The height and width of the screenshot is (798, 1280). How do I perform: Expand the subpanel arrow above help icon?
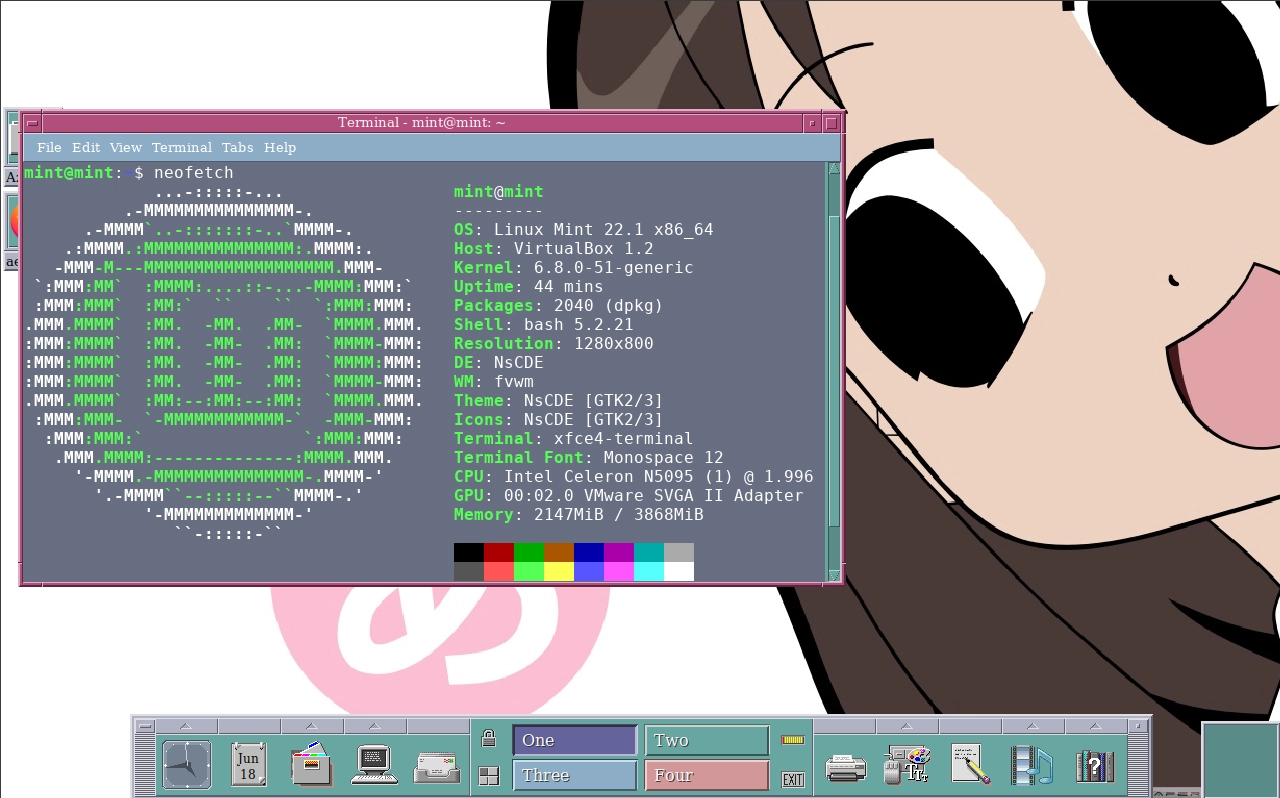pyautogui.click(x=1095, y=726)
